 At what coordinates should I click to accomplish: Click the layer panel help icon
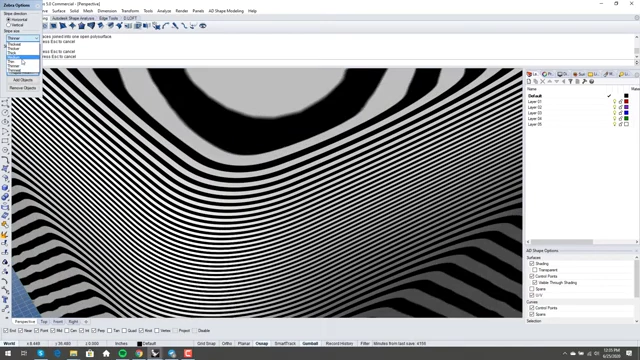pos(591,82)
